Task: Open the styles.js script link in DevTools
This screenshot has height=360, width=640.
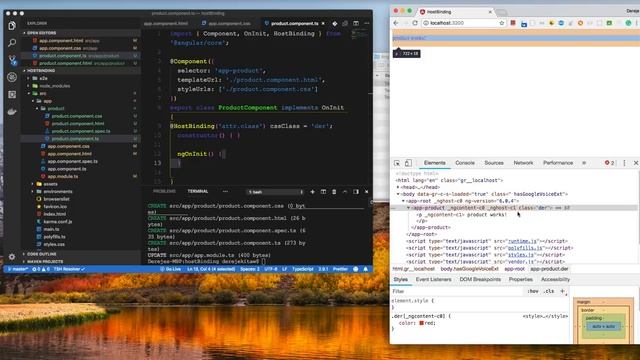Action: click(x=521, y=255)
